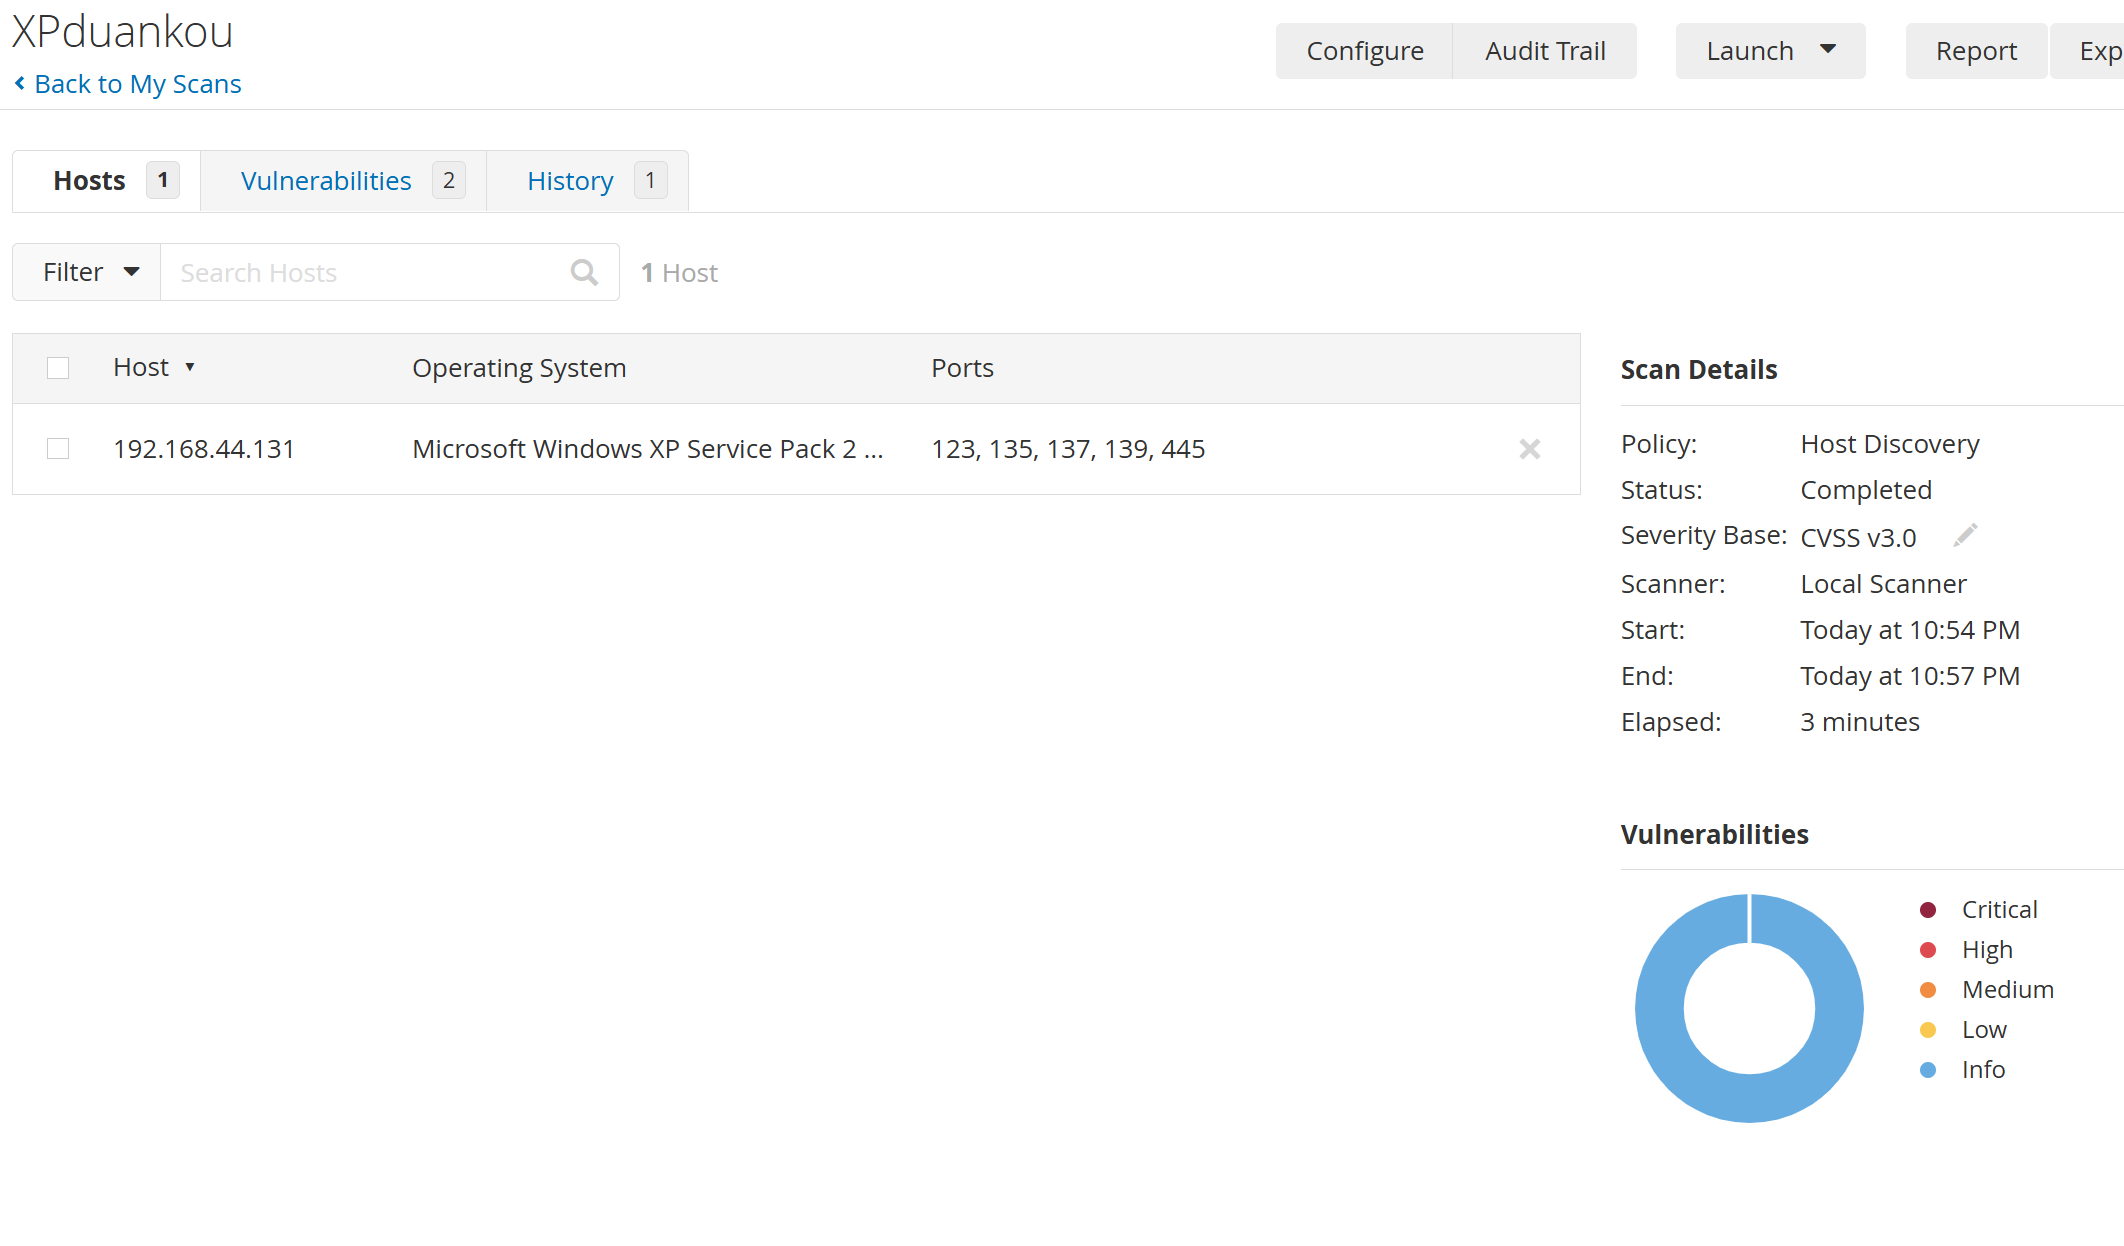This screenshot has width=2124, height=1246.
Task: Open the Audit Trail
Action: coord(1545,51)
